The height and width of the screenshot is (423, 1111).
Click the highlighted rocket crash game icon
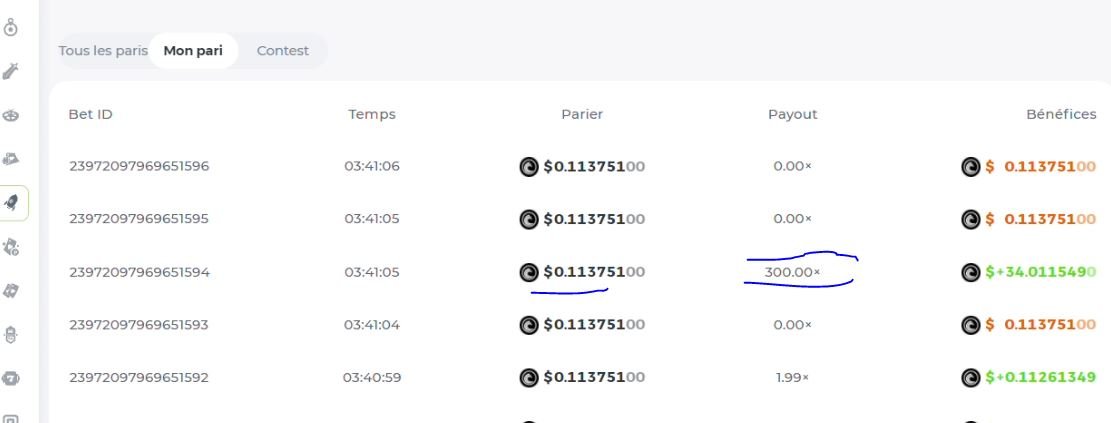[14, 203]
